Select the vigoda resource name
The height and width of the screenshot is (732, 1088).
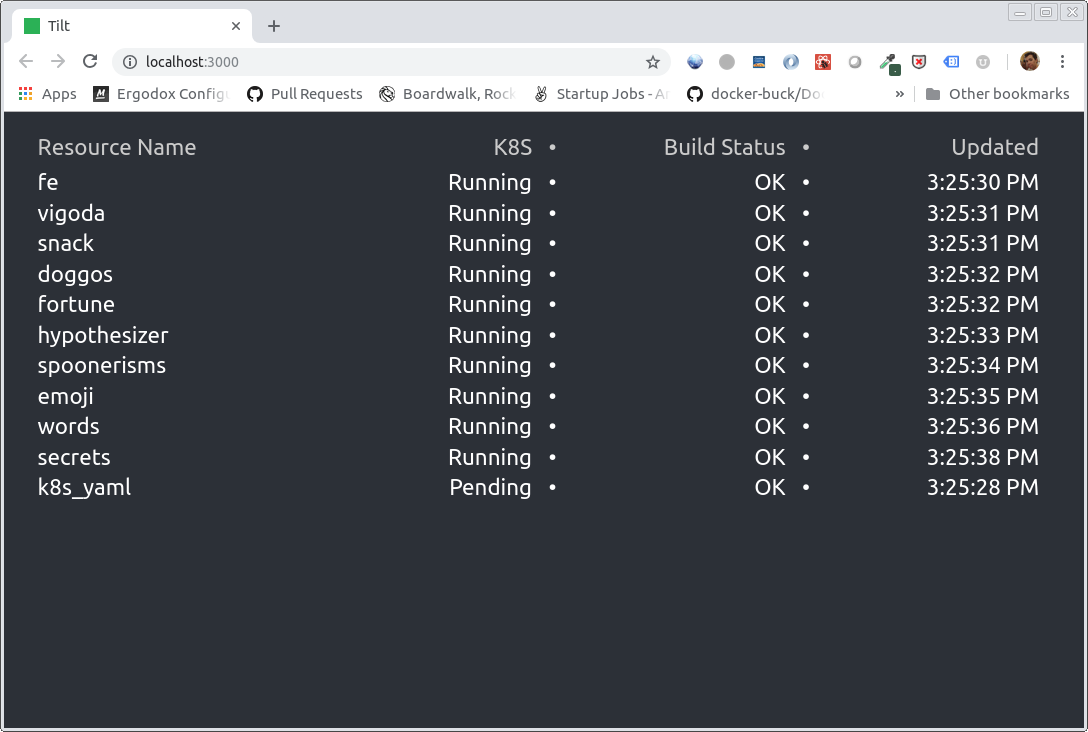71,213
